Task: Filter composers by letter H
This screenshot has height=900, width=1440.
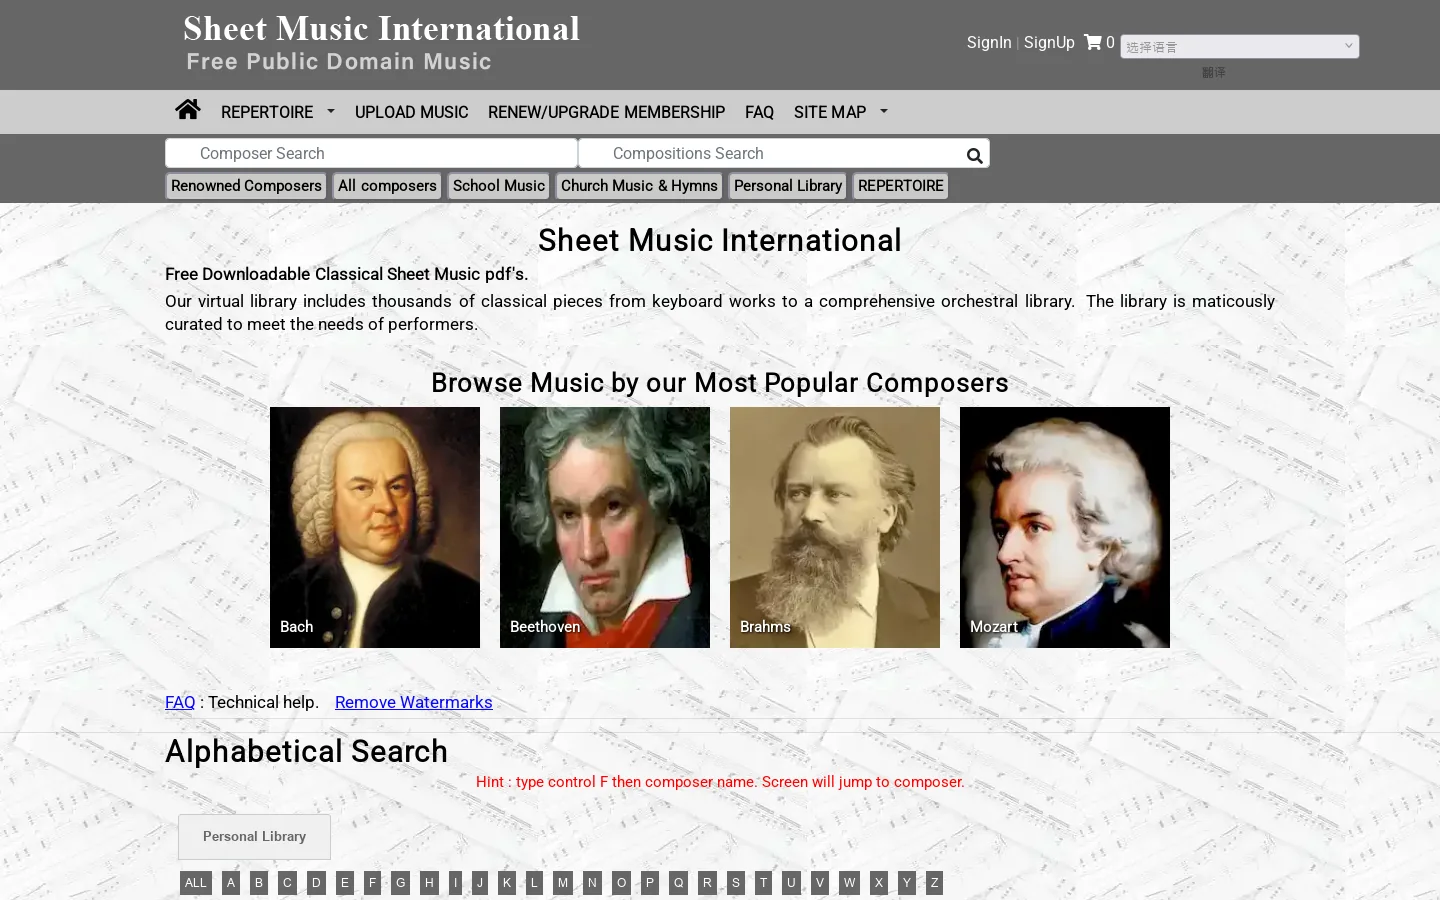Action: click(429, 883)
